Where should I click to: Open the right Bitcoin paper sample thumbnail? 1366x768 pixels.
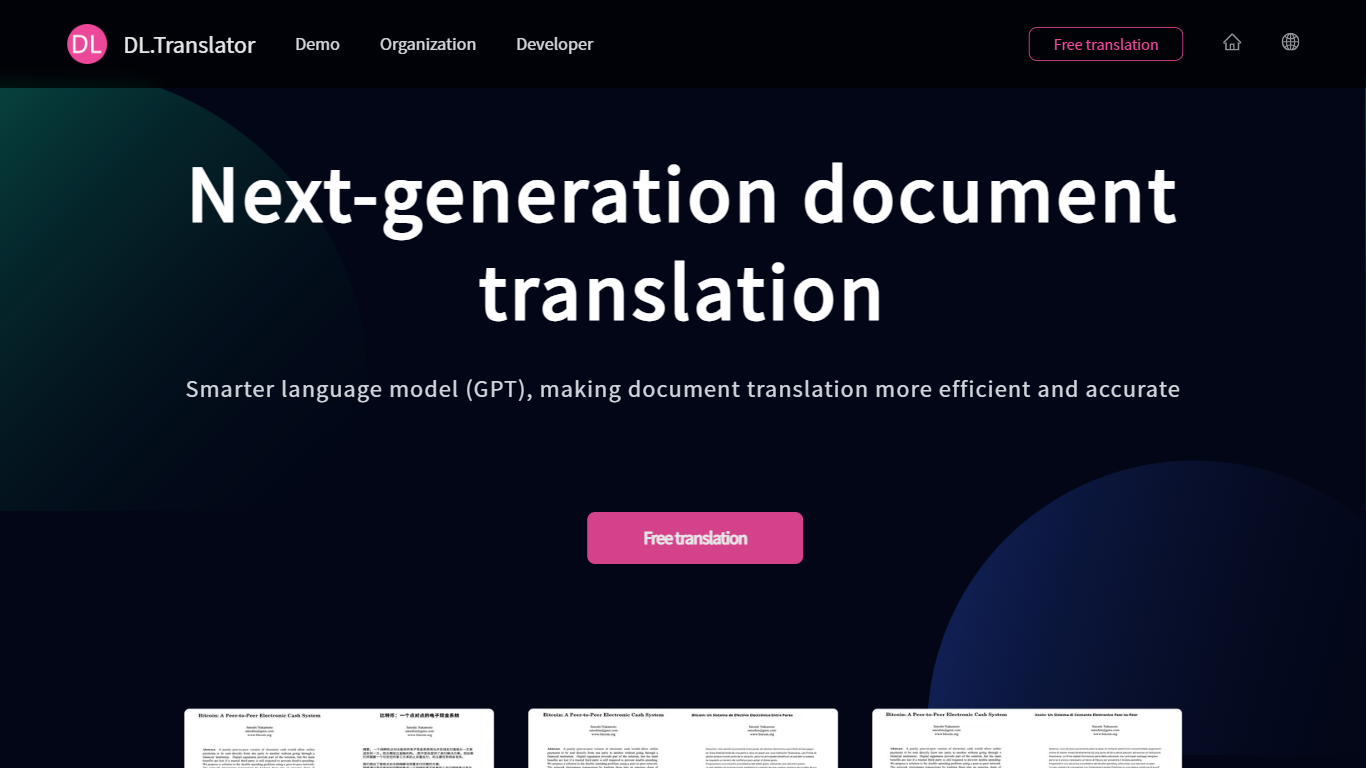click(x=1027, y=738)
